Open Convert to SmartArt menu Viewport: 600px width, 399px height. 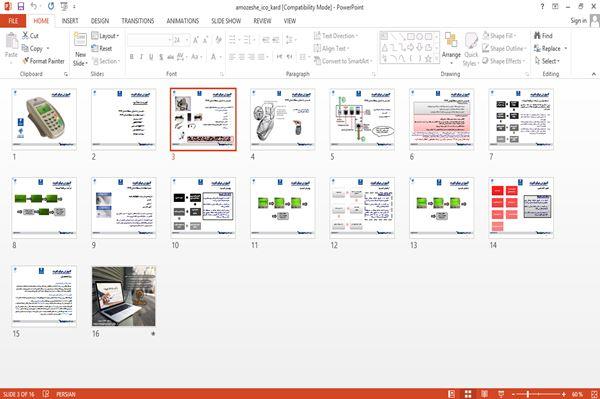click(x=343, y=61)
